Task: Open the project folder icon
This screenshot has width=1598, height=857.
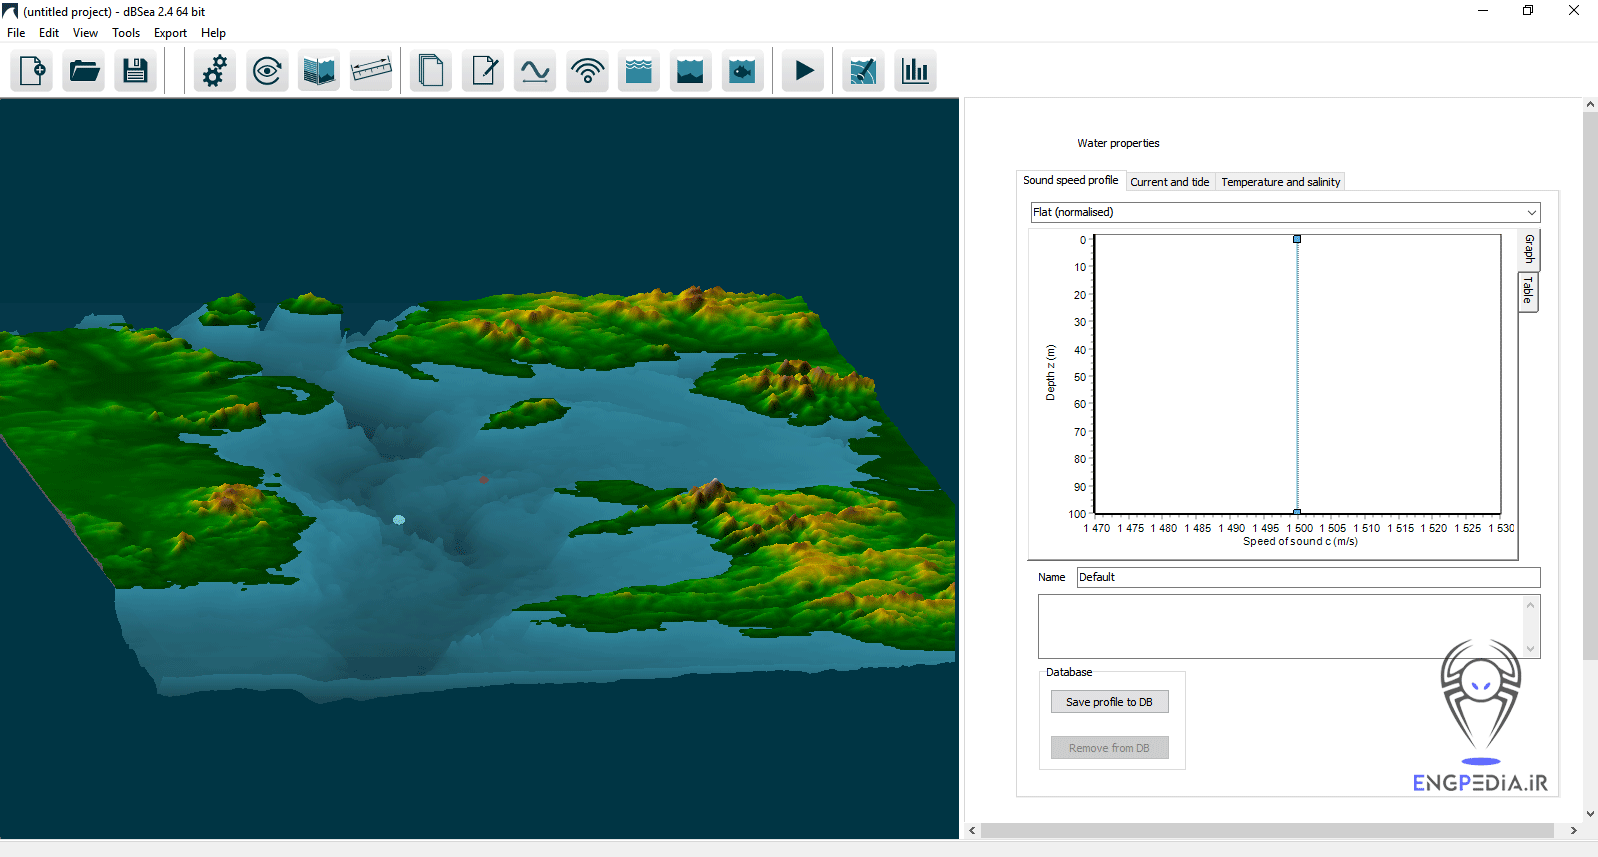Action: [x=84, y=71]
